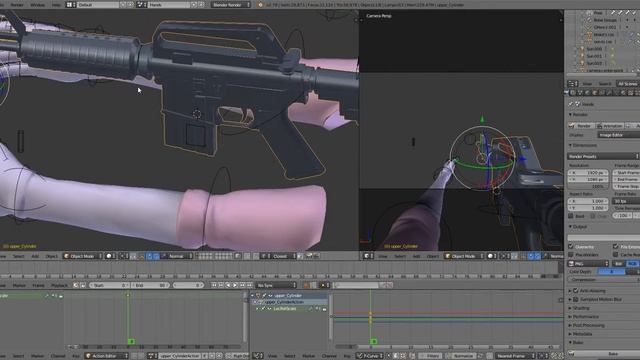The height and width of the screenshot is (360, 640).
Task: Select upper_CylinderAction channel in graph editor
Action: coord(284,302)
